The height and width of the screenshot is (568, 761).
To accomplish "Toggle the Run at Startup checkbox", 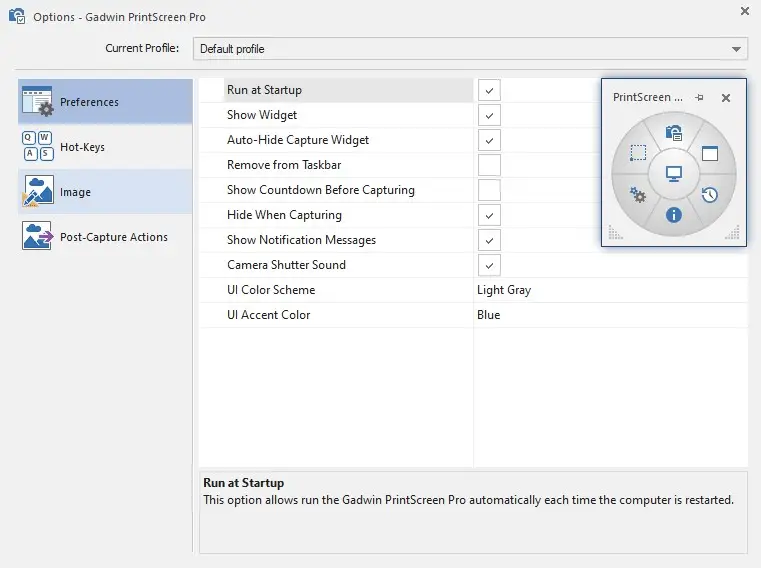I will click(489, 90).
